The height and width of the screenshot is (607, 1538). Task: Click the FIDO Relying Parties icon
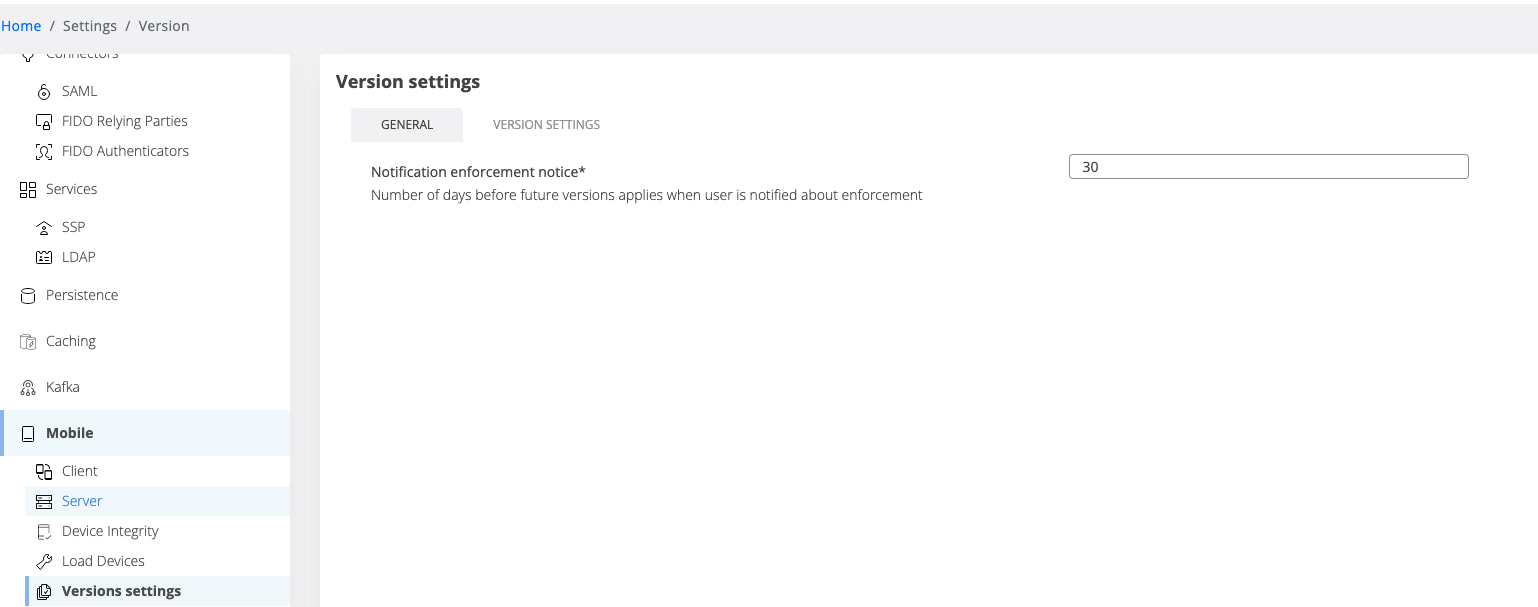[44, 122]
